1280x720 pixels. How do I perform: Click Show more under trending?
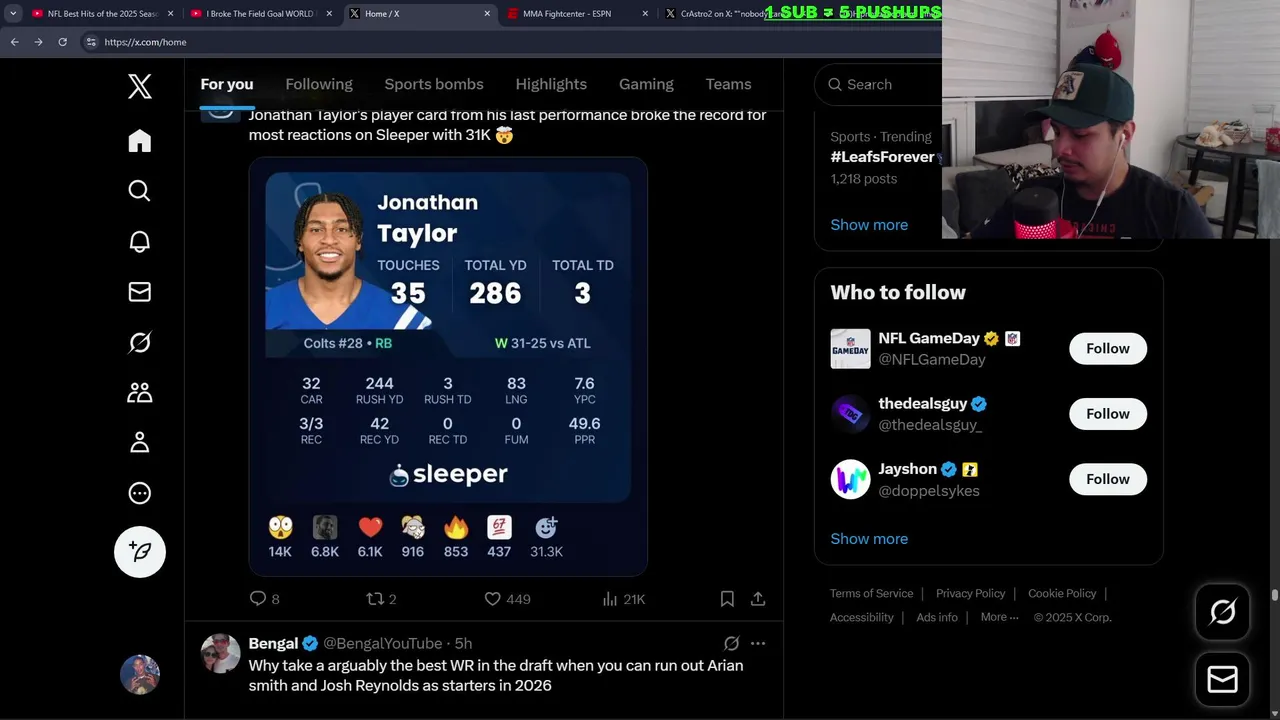tap(869, 225)
